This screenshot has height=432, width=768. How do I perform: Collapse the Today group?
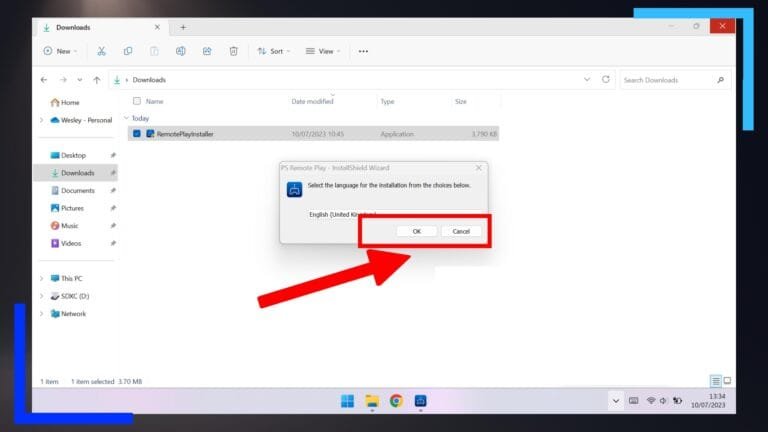(126, 118)
